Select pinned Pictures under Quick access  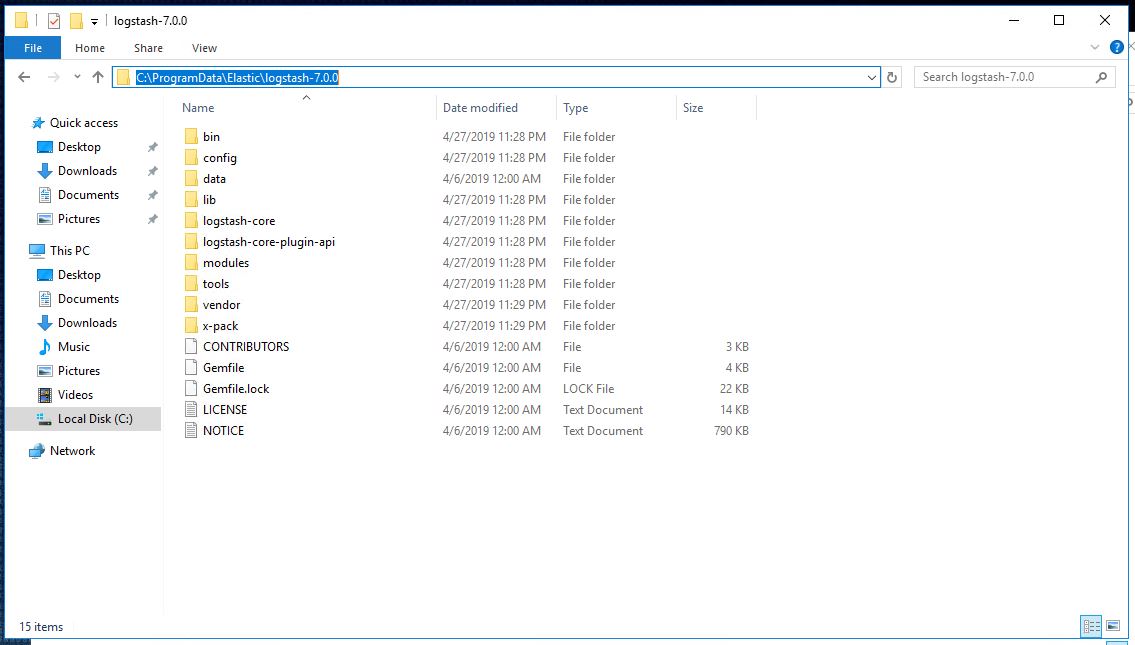coord(78,219)
